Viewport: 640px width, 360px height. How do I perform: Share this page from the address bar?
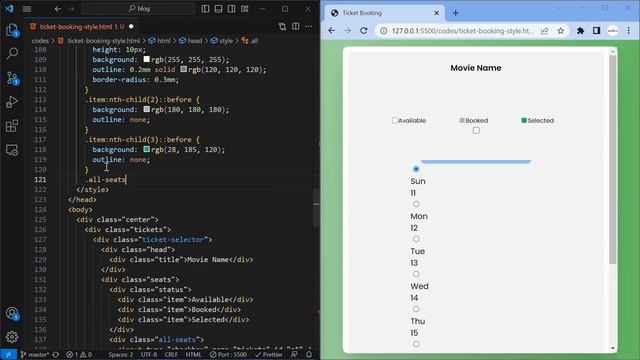click(544, 31)
